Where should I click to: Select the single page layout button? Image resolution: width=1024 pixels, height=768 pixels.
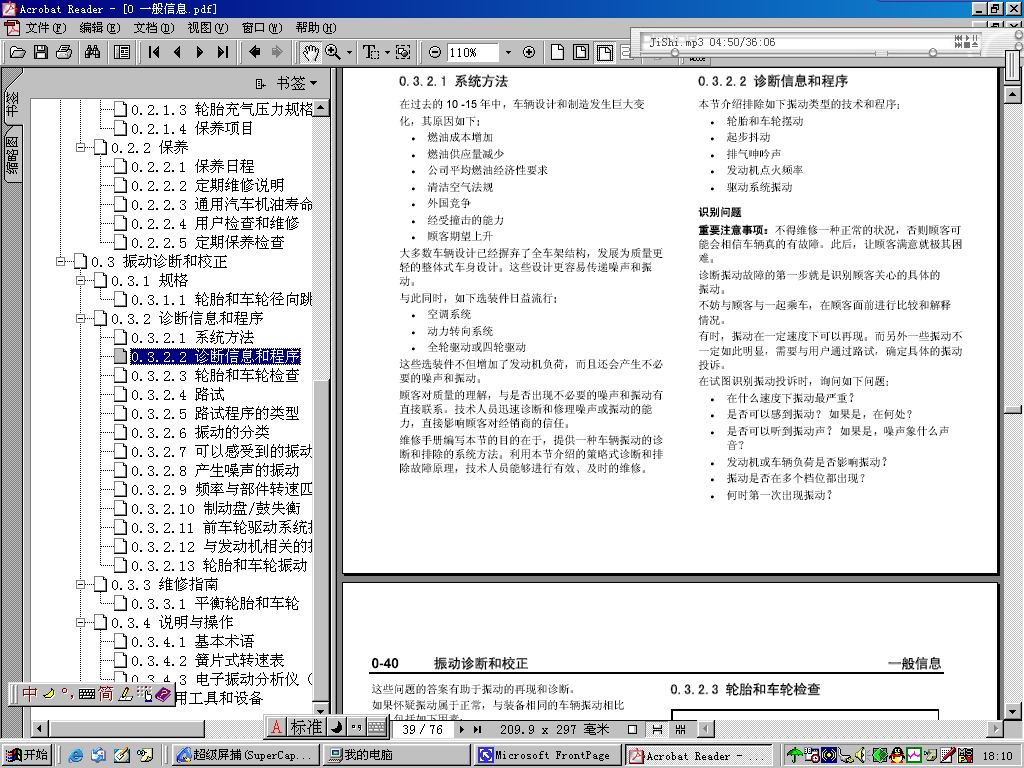click(632, 729)
